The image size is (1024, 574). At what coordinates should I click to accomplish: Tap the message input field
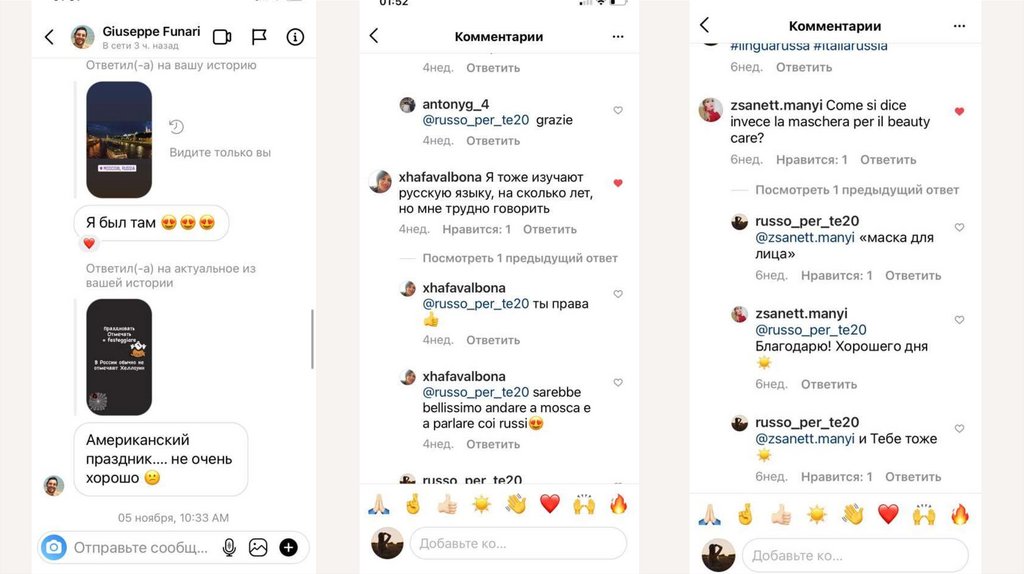pos(140,547)
